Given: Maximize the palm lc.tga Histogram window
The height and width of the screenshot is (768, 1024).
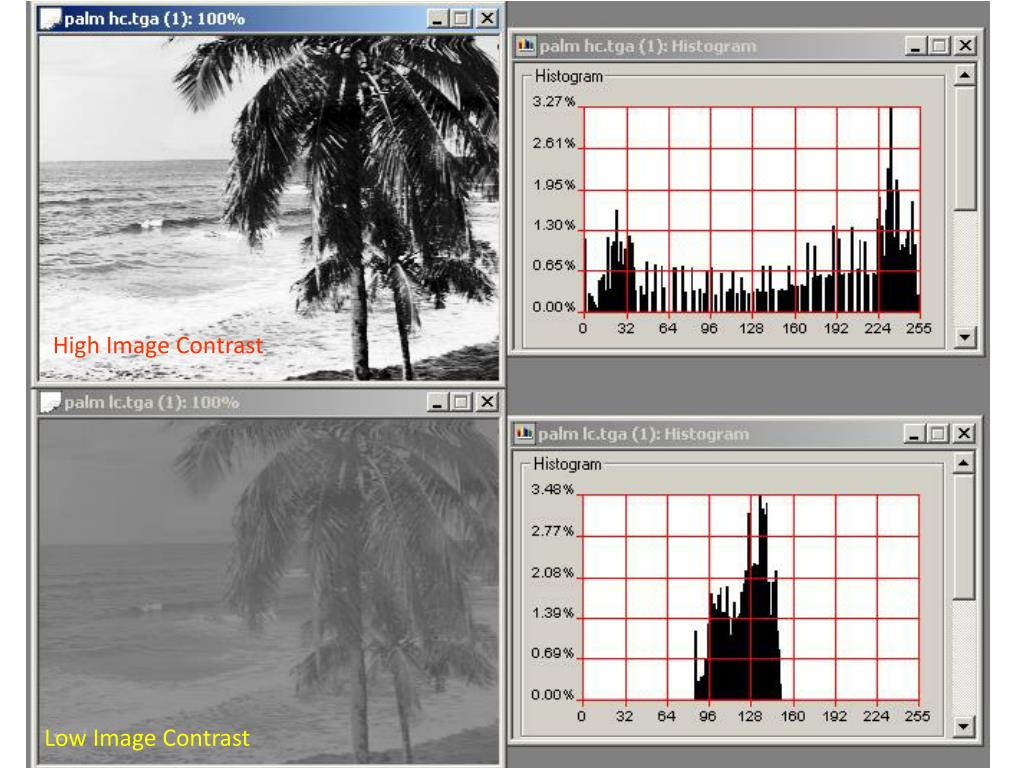Looking at the screenshot, I should pyautogui.click(x=938, y=434).
